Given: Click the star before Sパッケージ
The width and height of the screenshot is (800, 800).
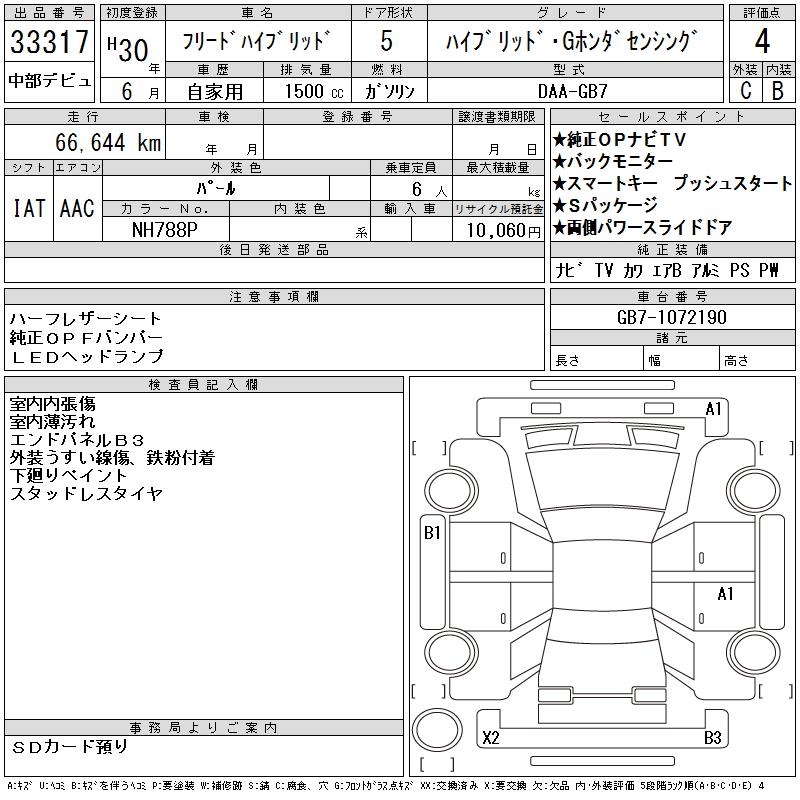Looking at the screenshot, I should pos(559,205).
